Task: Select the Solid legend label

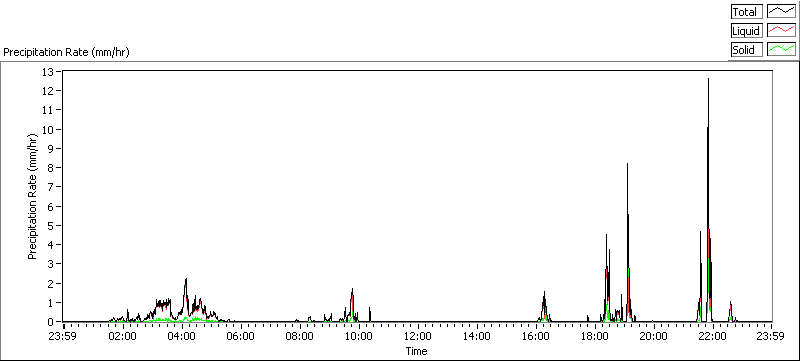Action: (746, 49)
